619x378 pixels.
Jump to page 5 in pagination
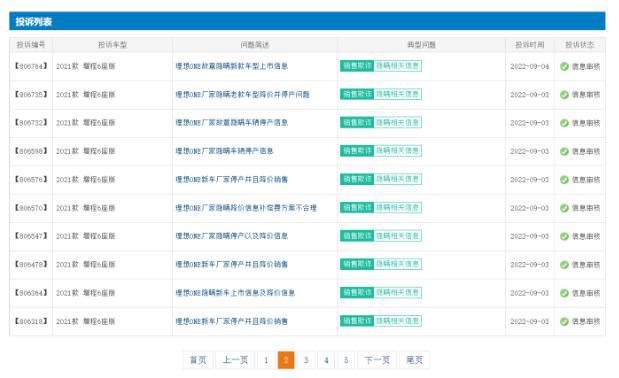tap(346, 360)
